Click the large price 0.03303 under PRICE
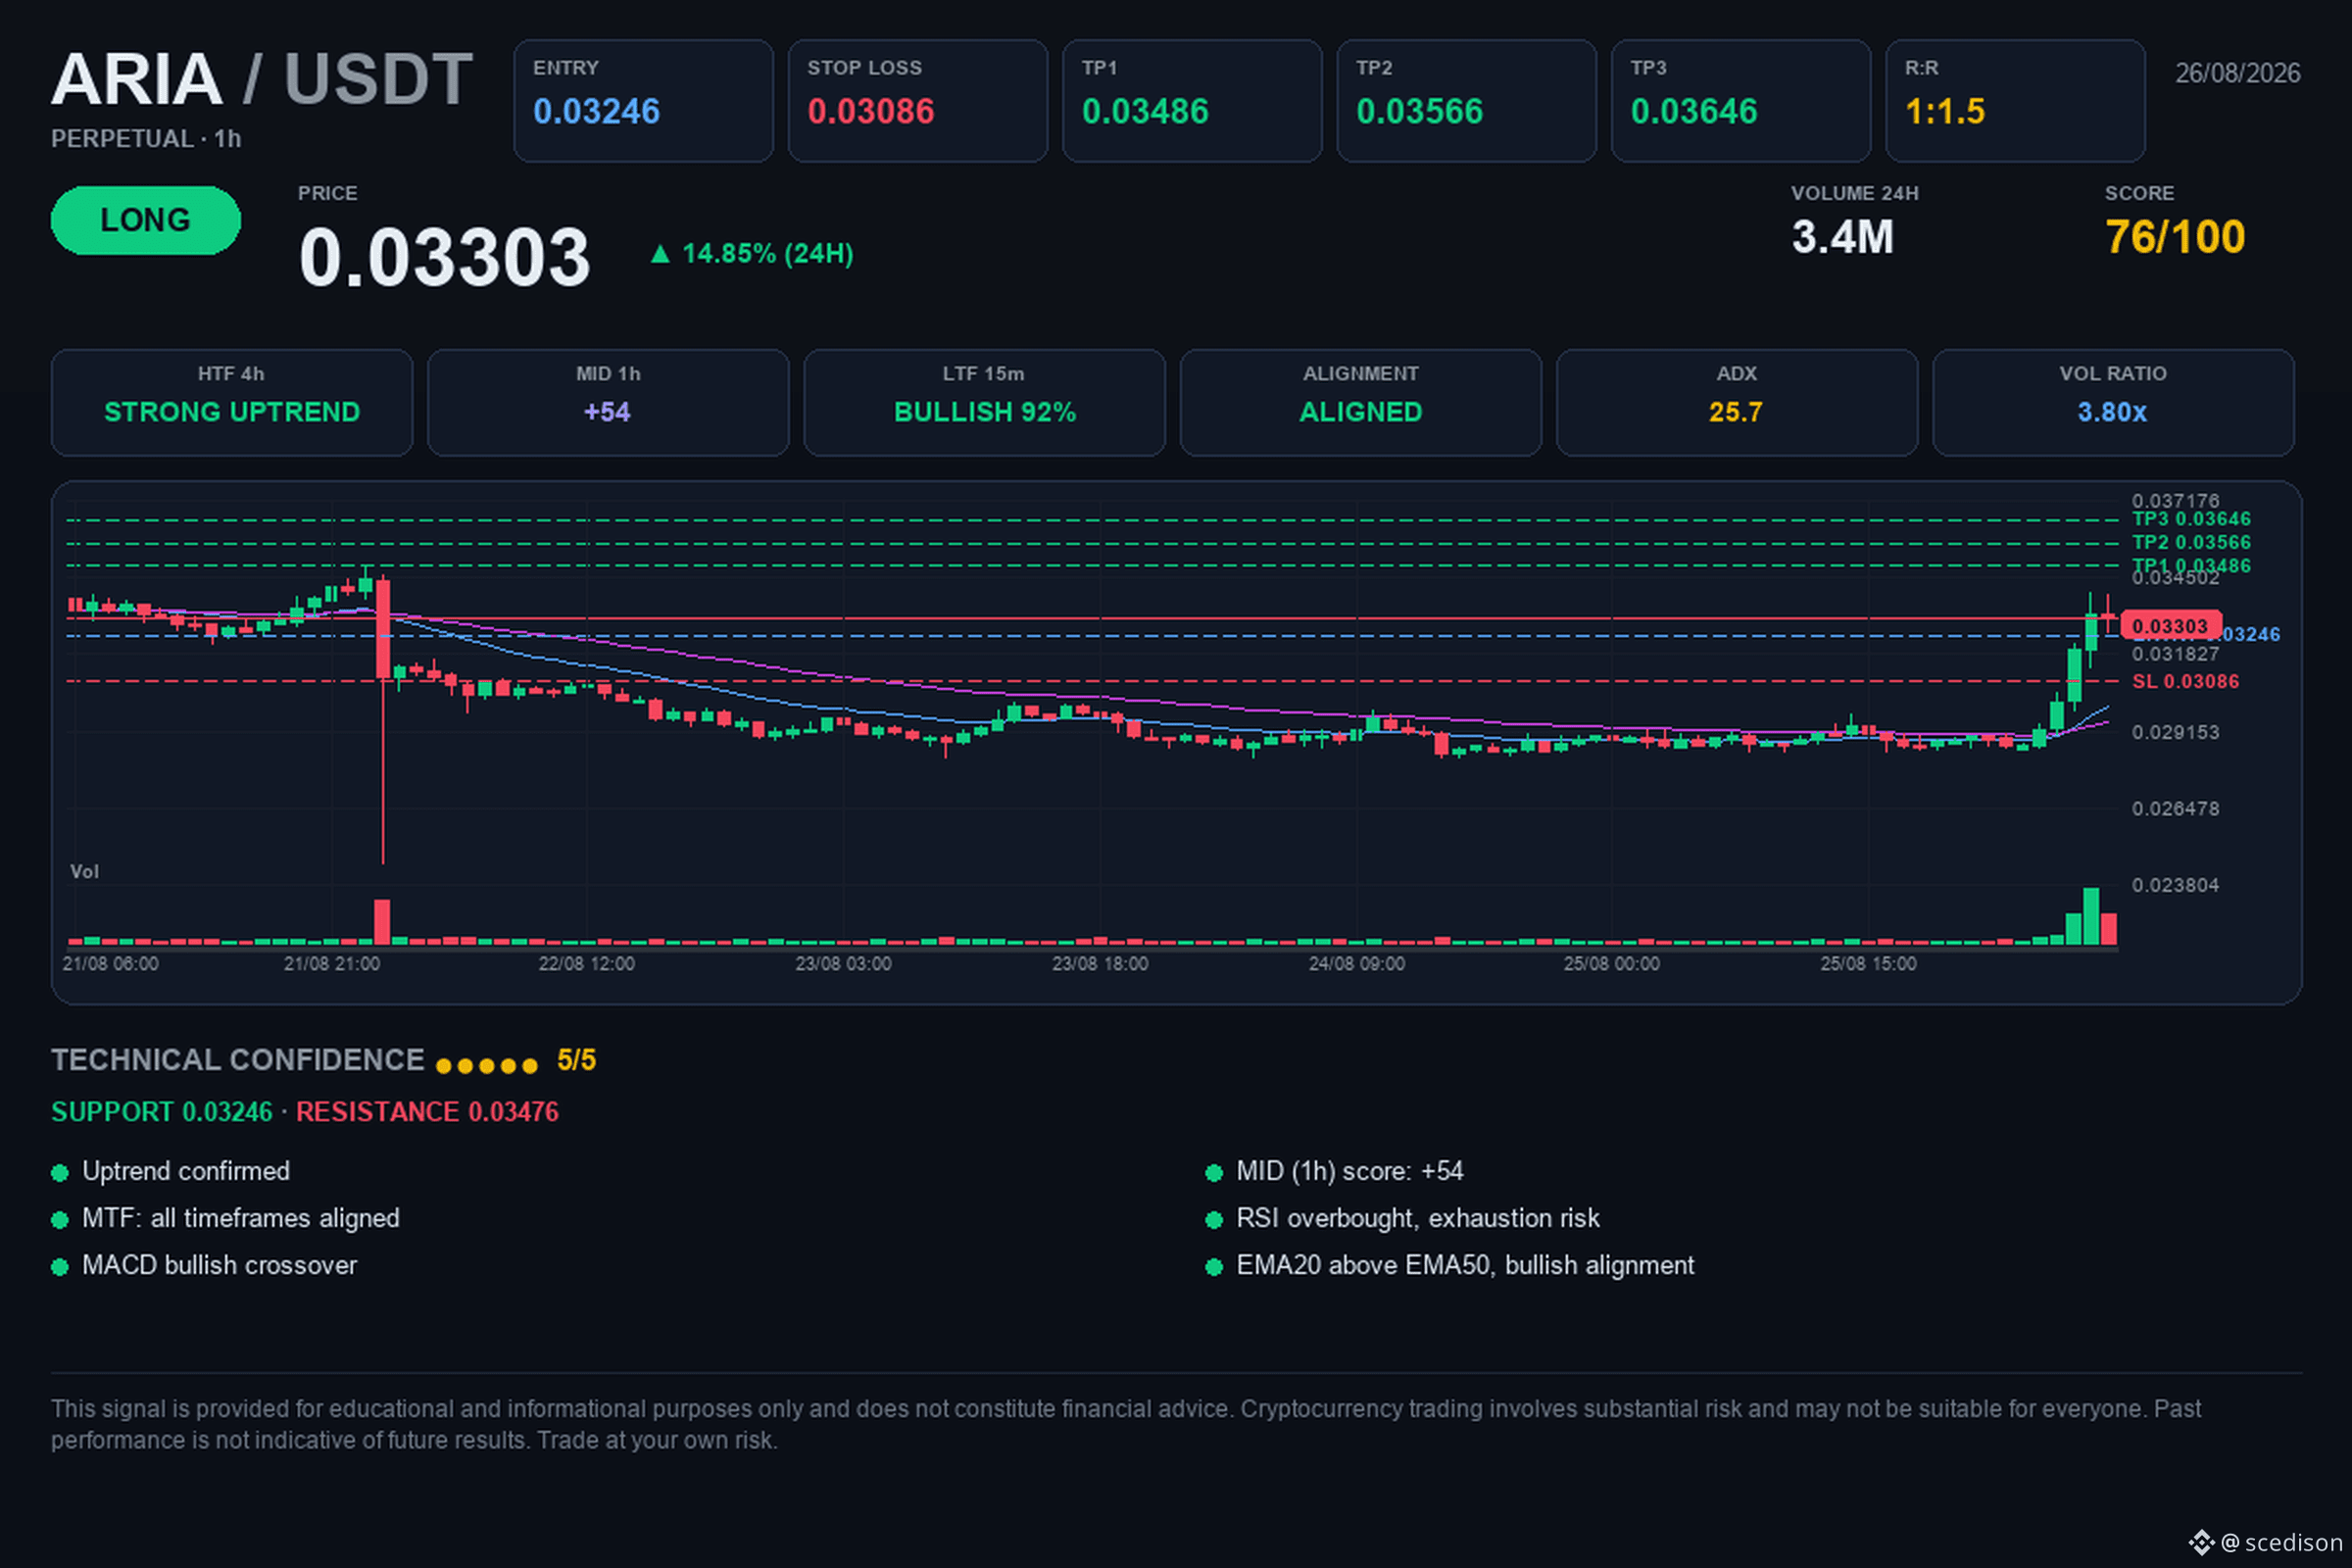2352x1568 pixels. pyautogui.click(x=445, y=258)
